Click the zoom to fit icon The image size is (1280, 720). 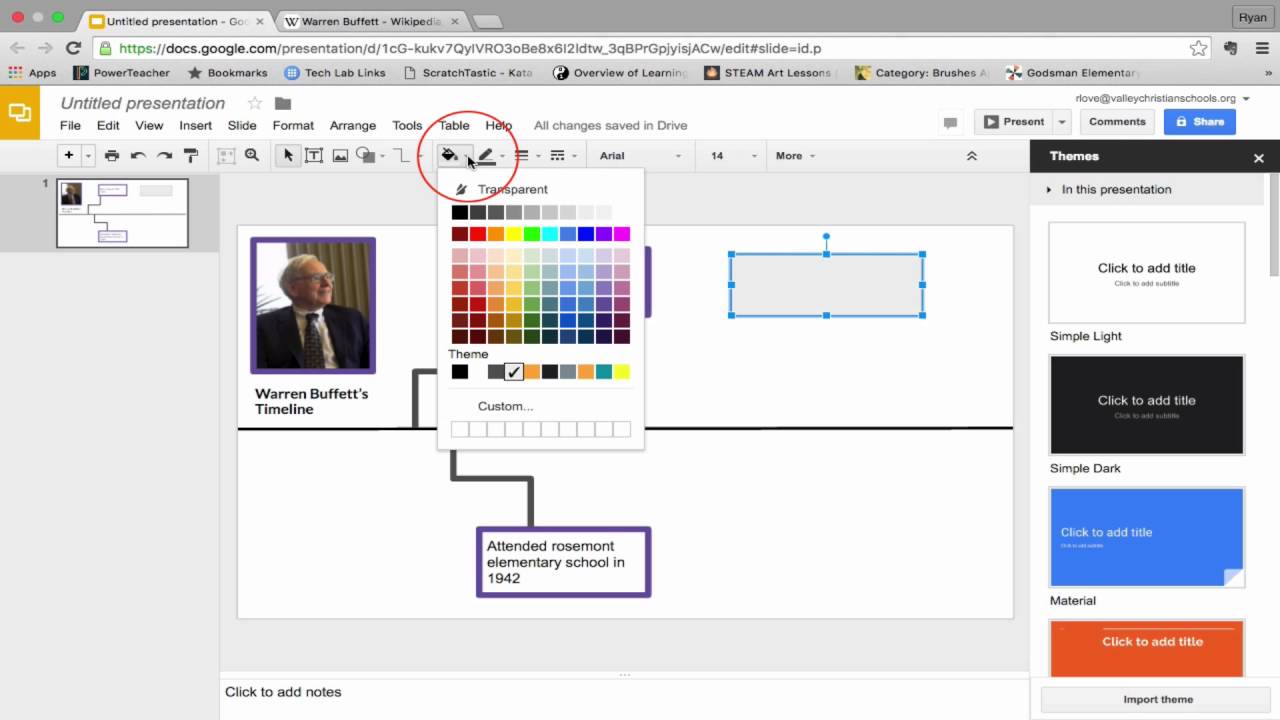[x=226, y=155]
